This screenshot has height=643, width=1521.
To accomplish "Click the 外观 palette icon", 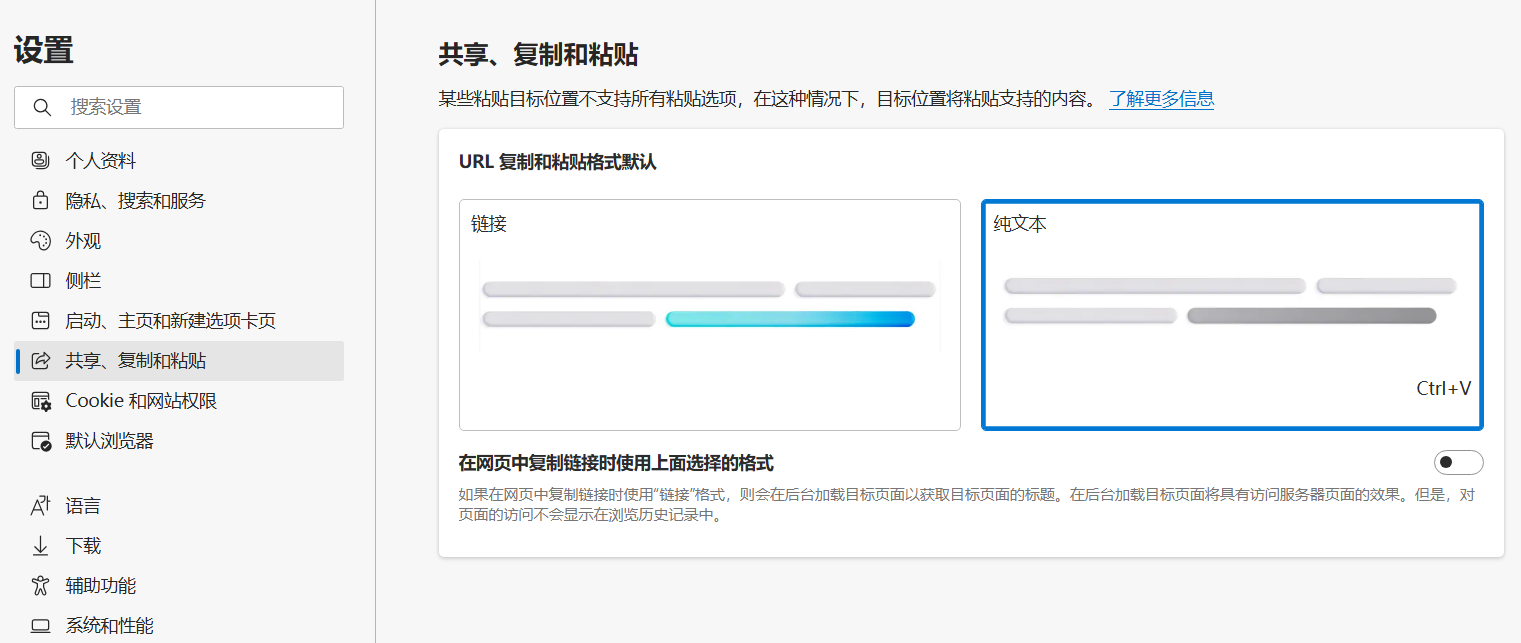I will click(x=40, y=241).
